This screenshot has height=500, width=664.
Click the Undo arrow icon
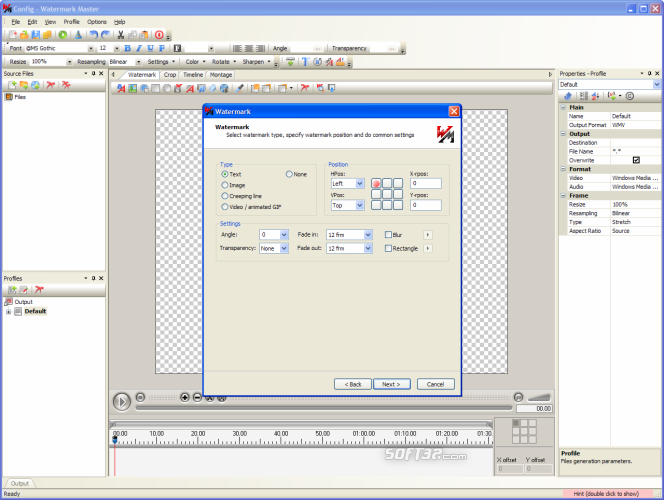[x=94, y=35]
